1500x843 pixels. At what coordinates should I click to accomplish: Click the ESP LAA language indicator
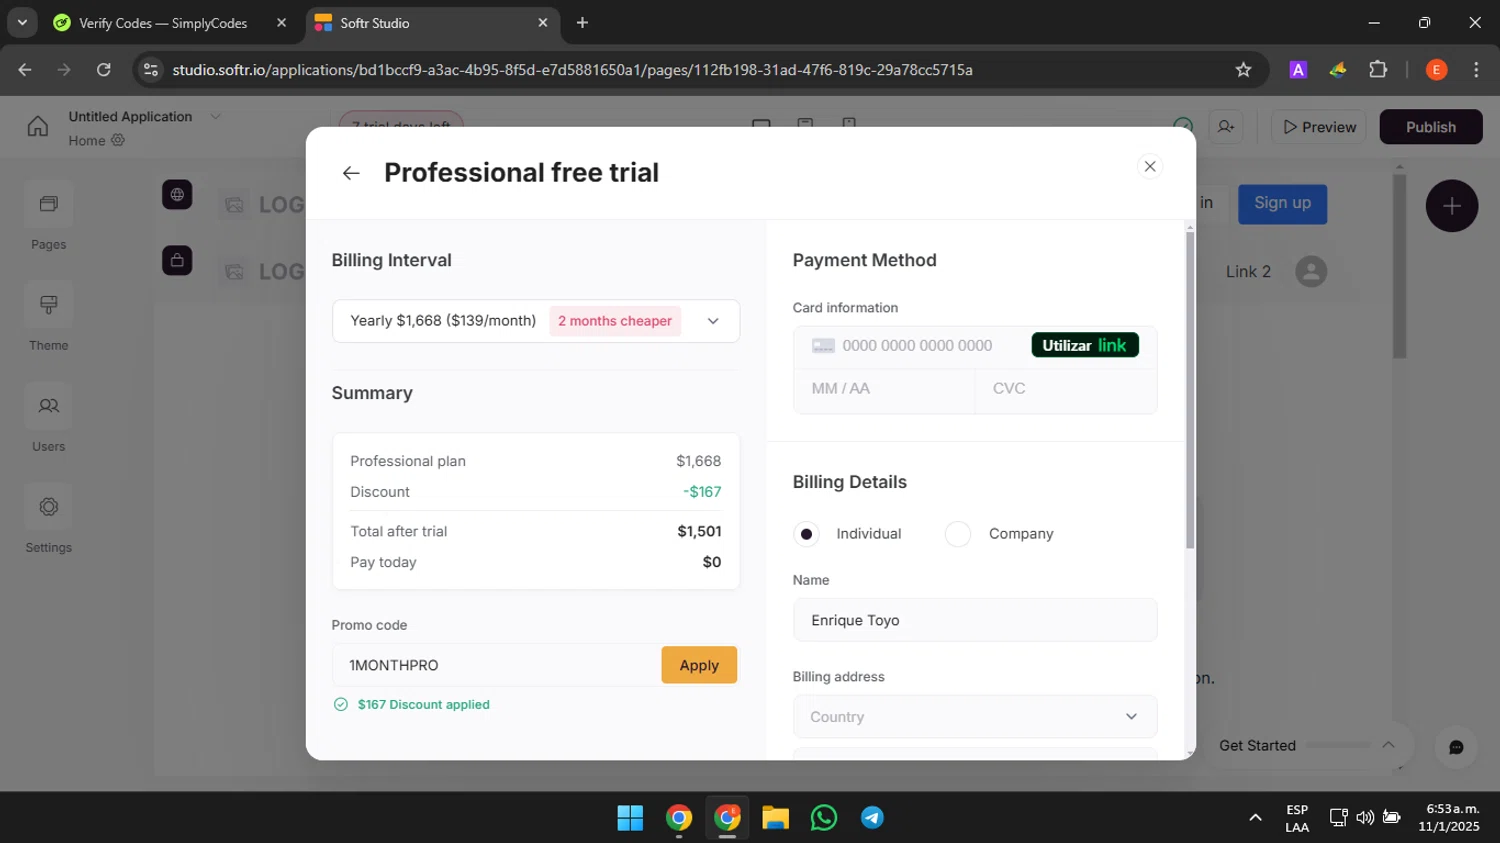coord(1297,818)
